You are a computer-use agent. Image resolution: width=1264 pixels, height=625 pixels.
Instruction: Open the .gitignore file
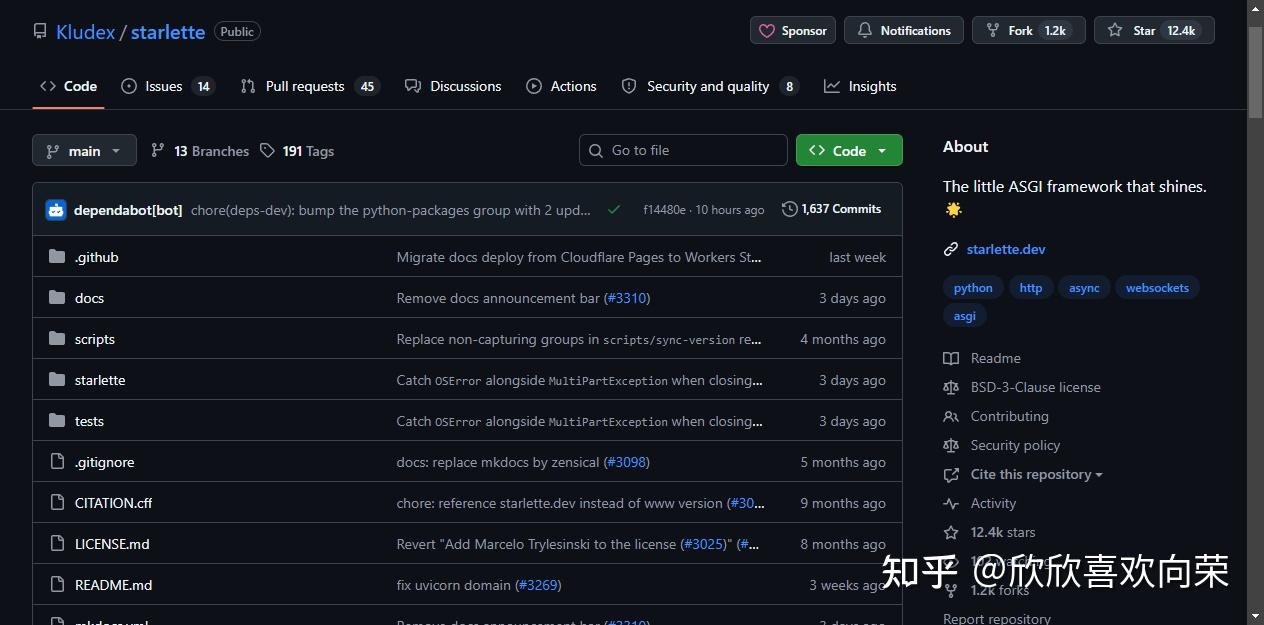(104, 462)
